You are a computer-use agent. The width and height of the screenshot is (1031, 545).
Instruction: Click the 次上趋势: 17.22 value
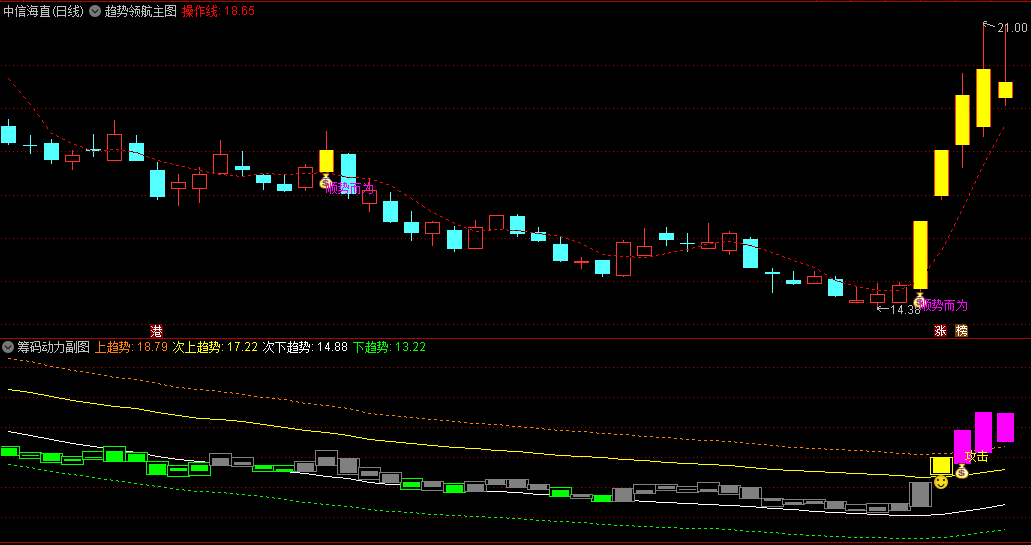pos(215,347)
